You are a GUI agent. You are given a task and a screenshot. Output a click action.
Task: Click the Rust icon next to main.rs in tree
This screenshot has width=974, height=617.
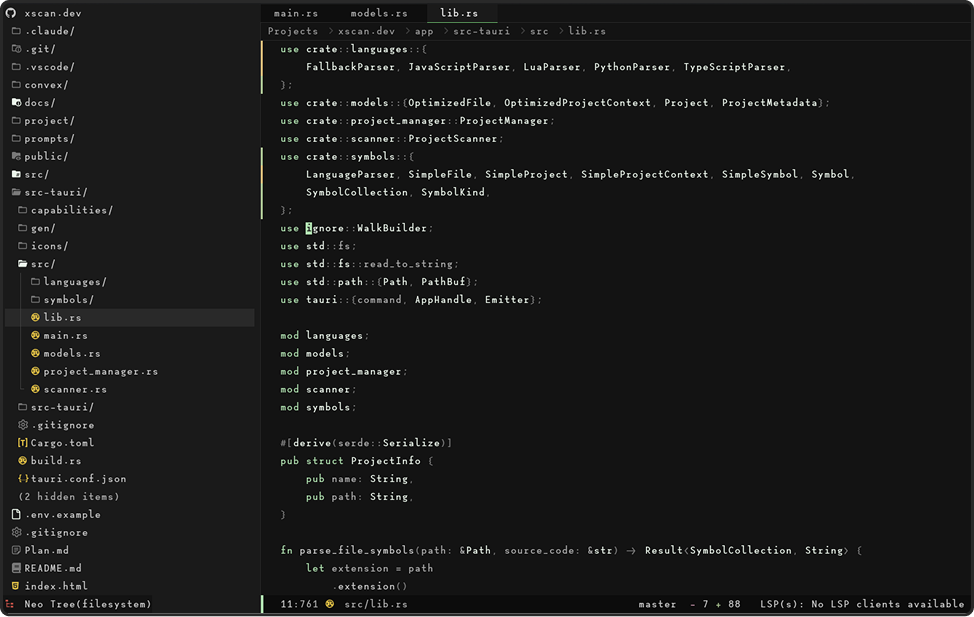(35, 336)
